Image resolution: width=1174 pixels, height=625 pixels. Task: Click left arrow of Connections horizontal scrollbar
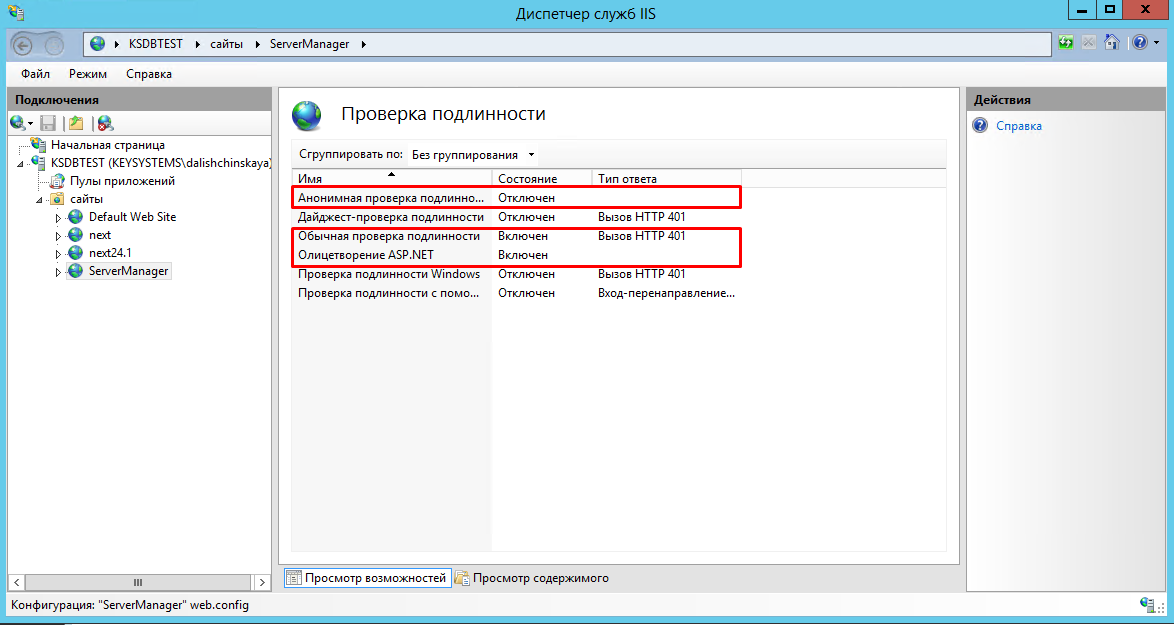16,582
